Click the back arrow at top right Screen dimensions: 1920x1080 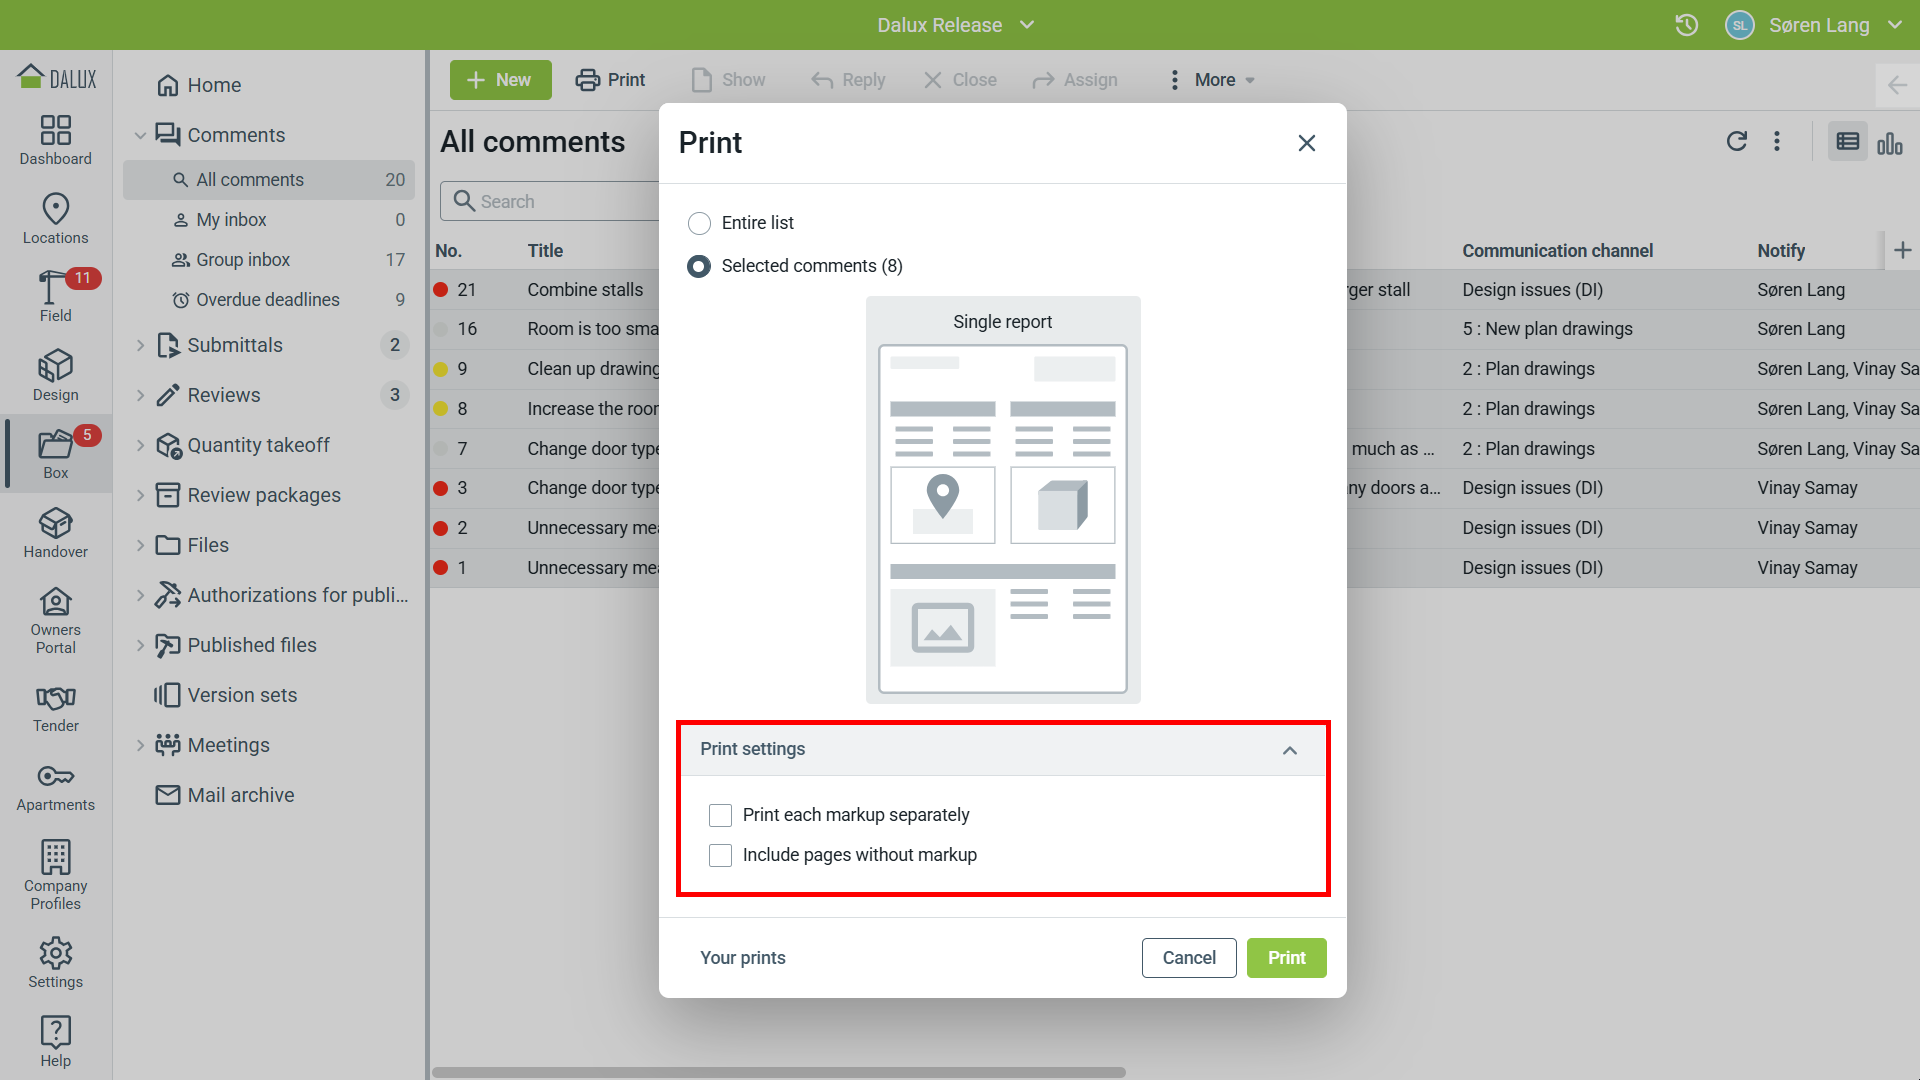(x=1897, y=85)
